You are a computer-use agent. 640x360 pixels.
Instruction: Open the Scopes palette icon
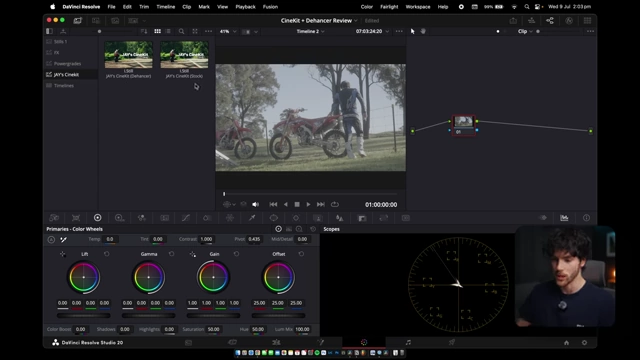[x=564, y=218]
